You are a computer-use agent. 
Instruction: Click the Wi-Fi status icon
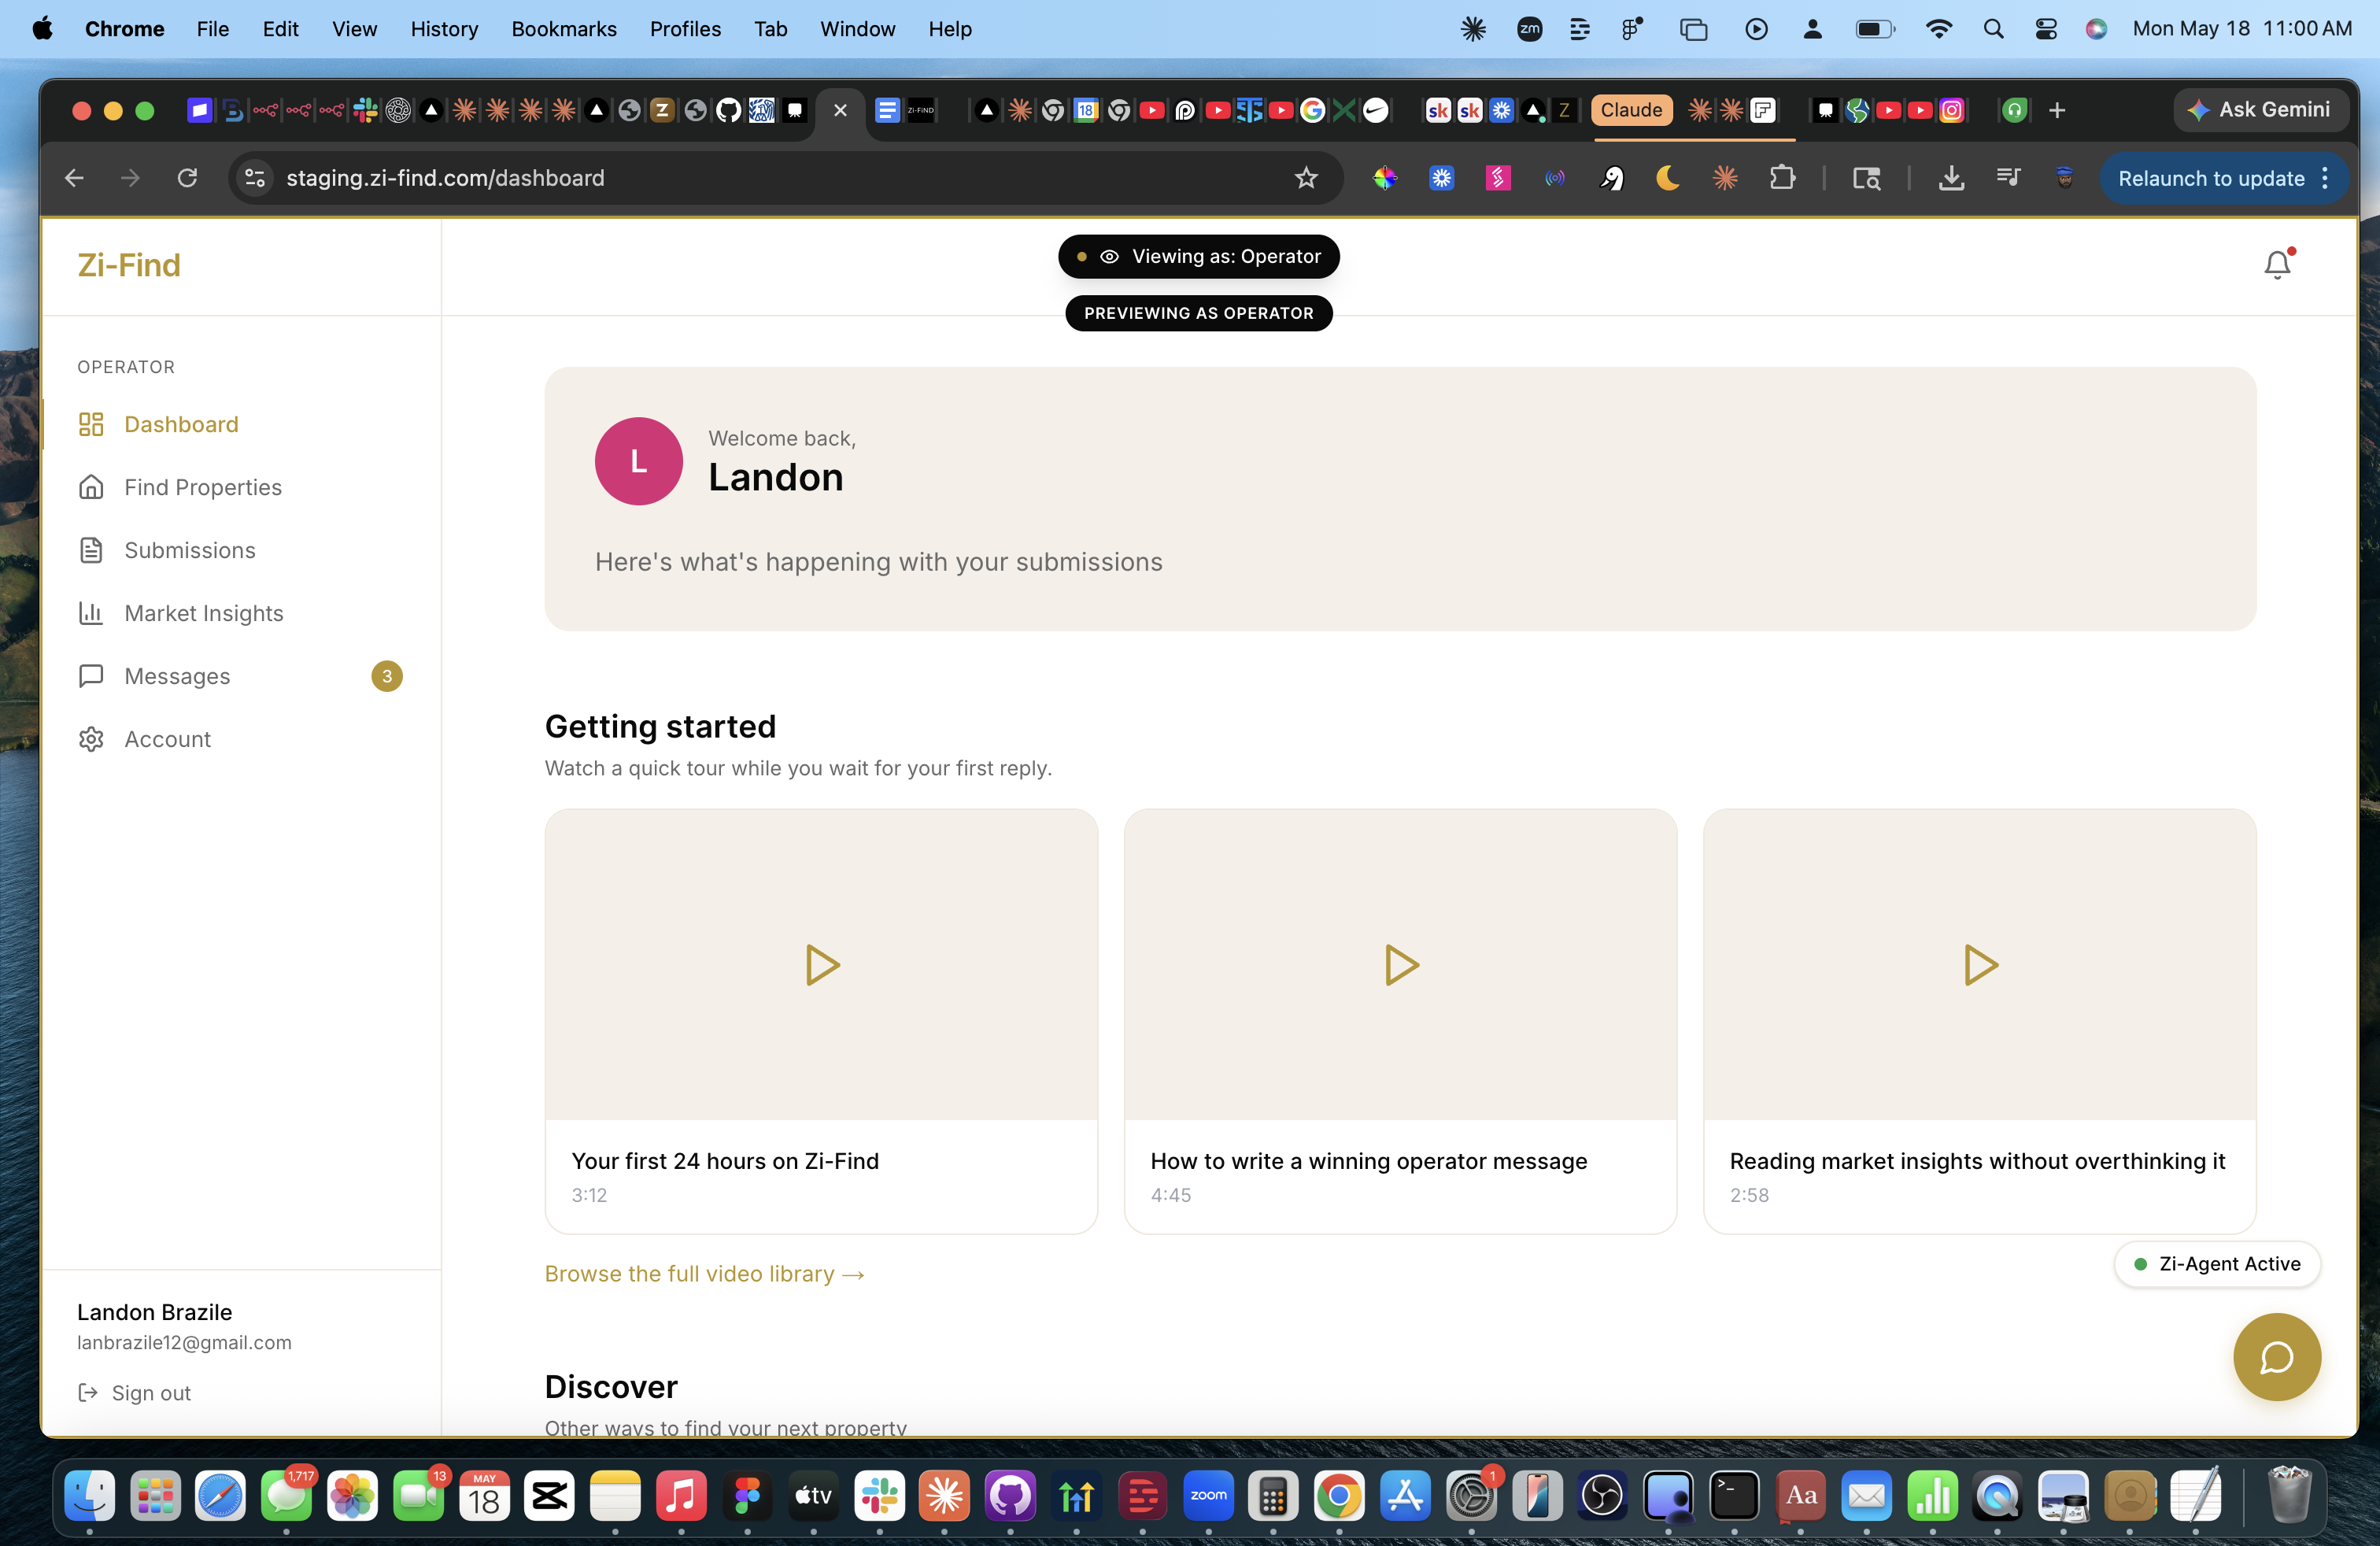tap(1938, 29)
